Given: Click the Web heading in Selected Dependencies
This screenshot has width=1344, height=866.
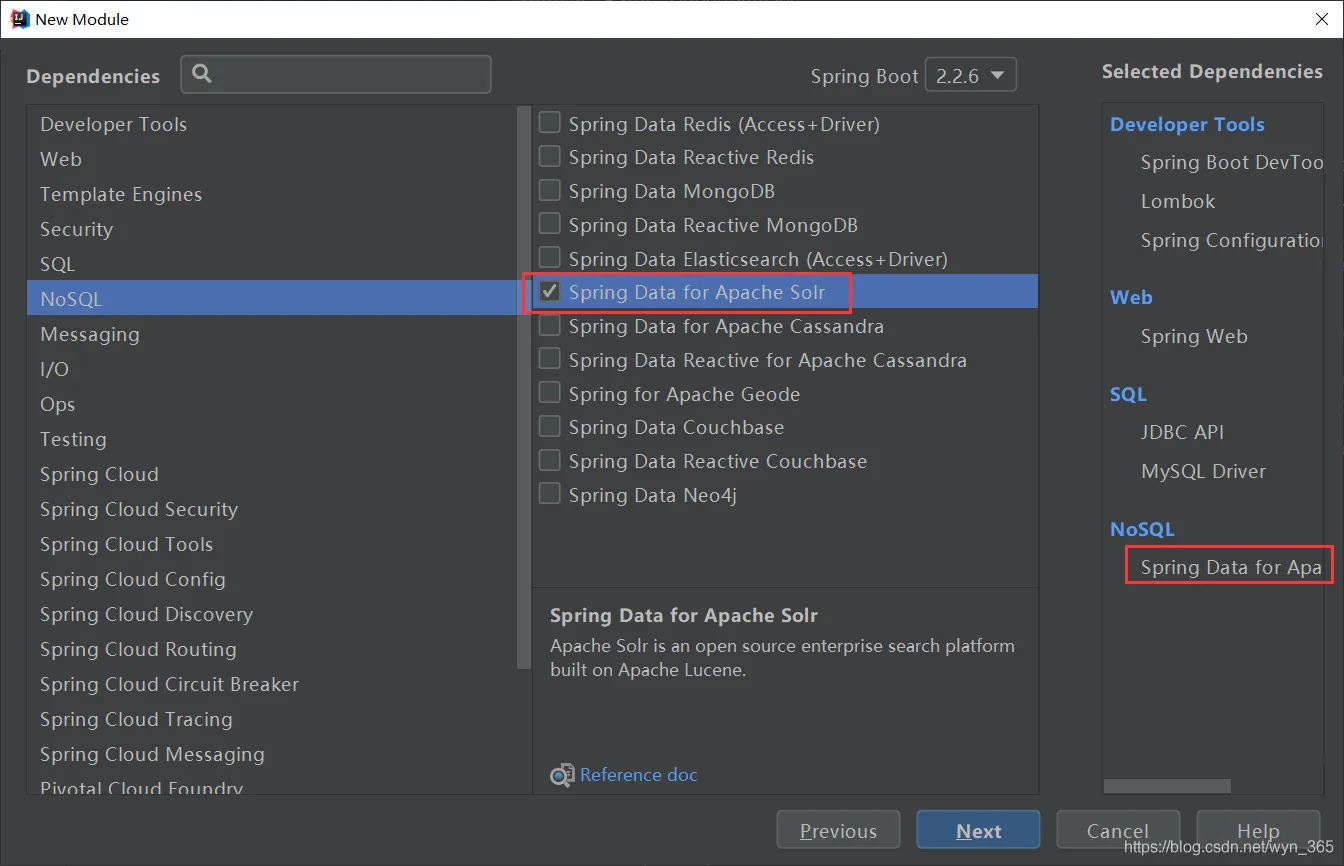Looking at the screenshot, I should click(1131, 297).
